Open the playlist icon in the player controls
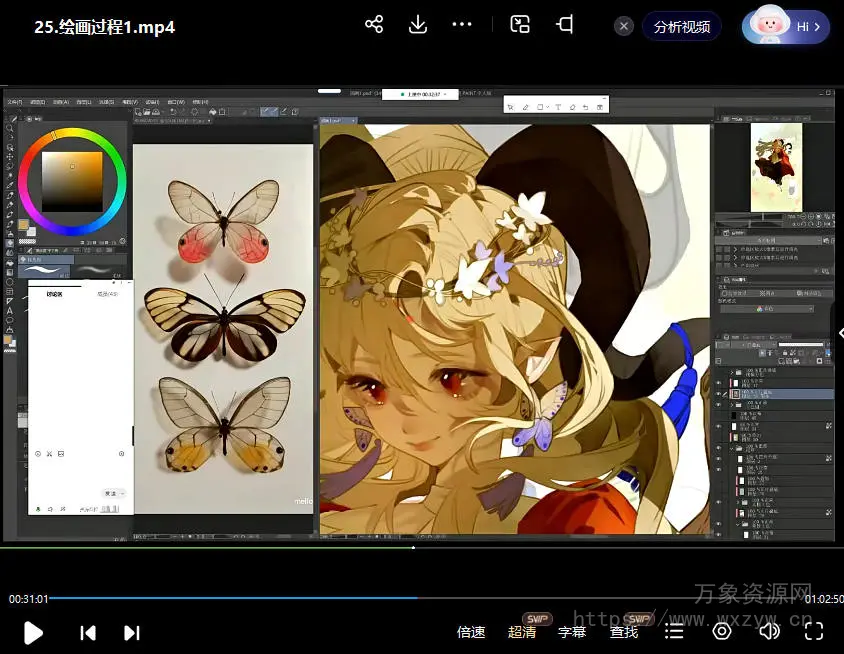Viewport: 844px width, 654px height. pyautogui.click(x=675, y=632)
